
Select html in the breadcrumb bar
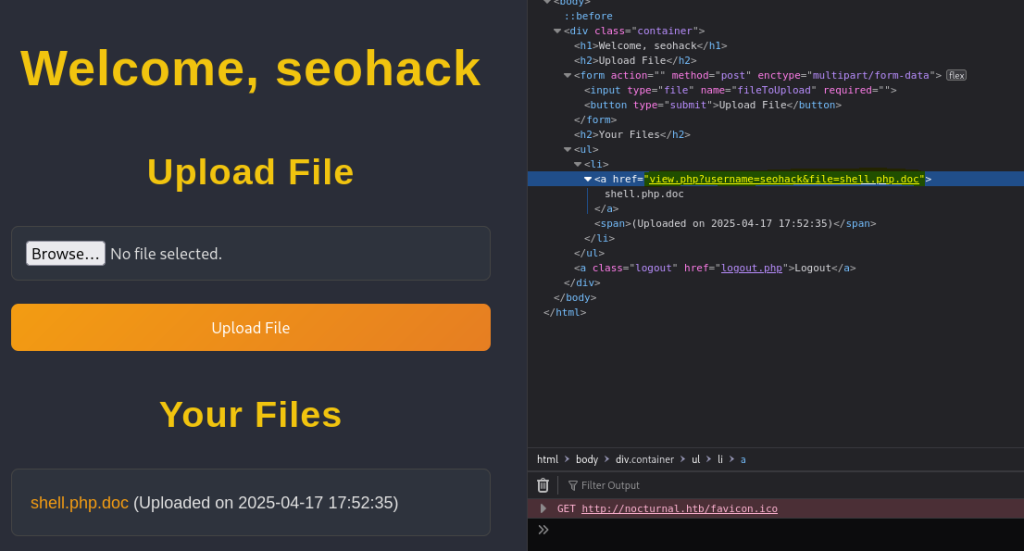click(547, 459)
